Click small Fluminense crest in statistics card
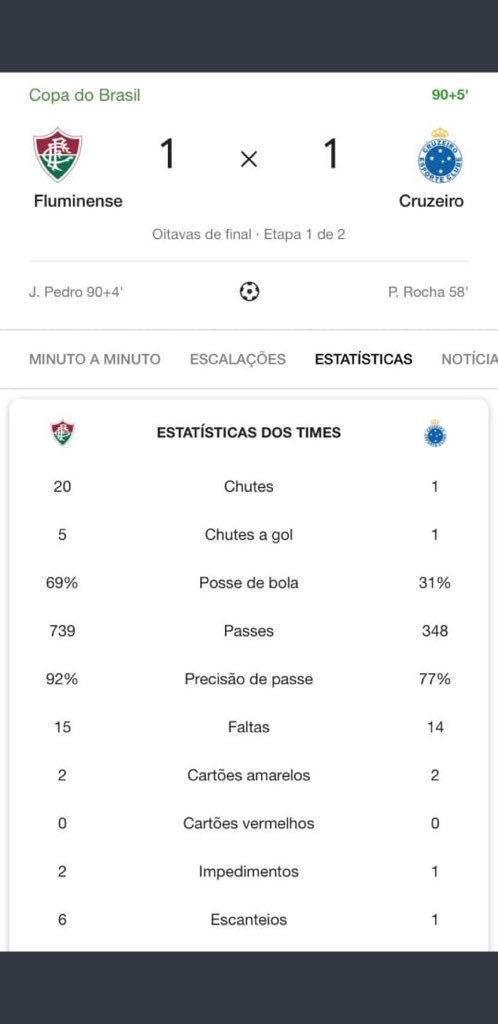This screenshot has width=498, height=1024. 63,432
